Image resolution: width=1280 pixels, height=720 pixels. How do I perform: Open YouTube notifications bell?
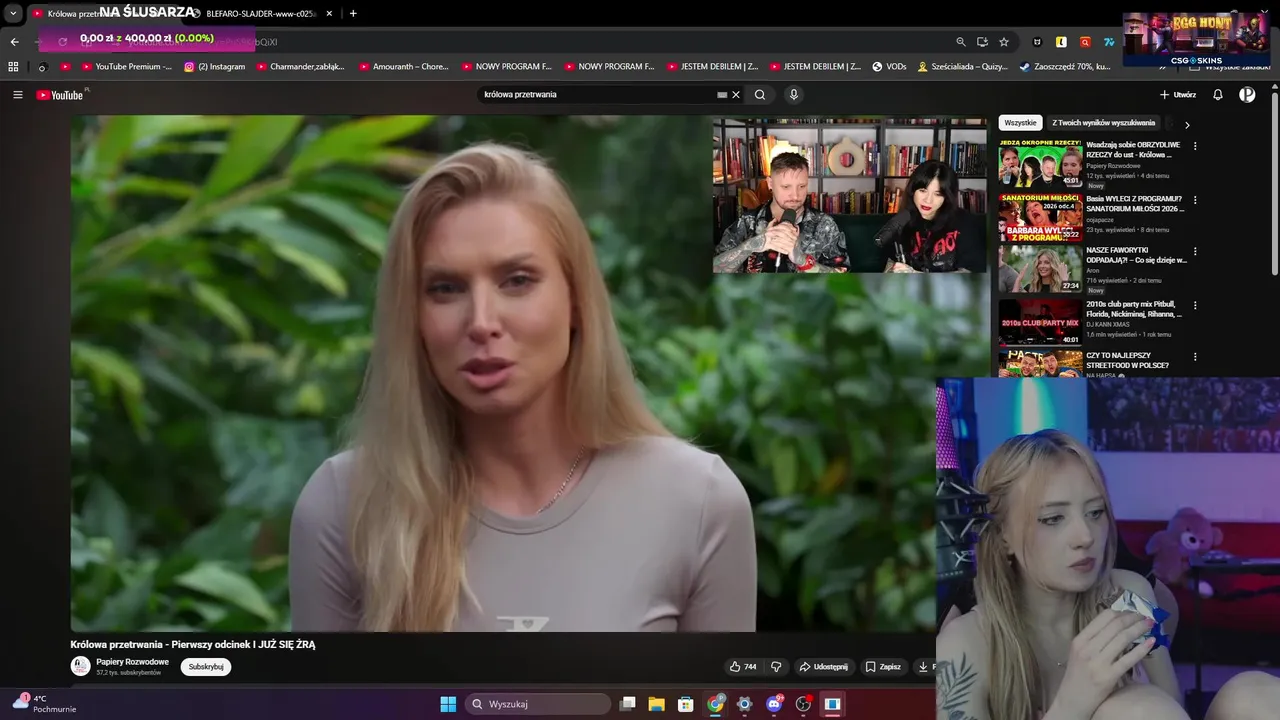click(x=1218, y=94)
